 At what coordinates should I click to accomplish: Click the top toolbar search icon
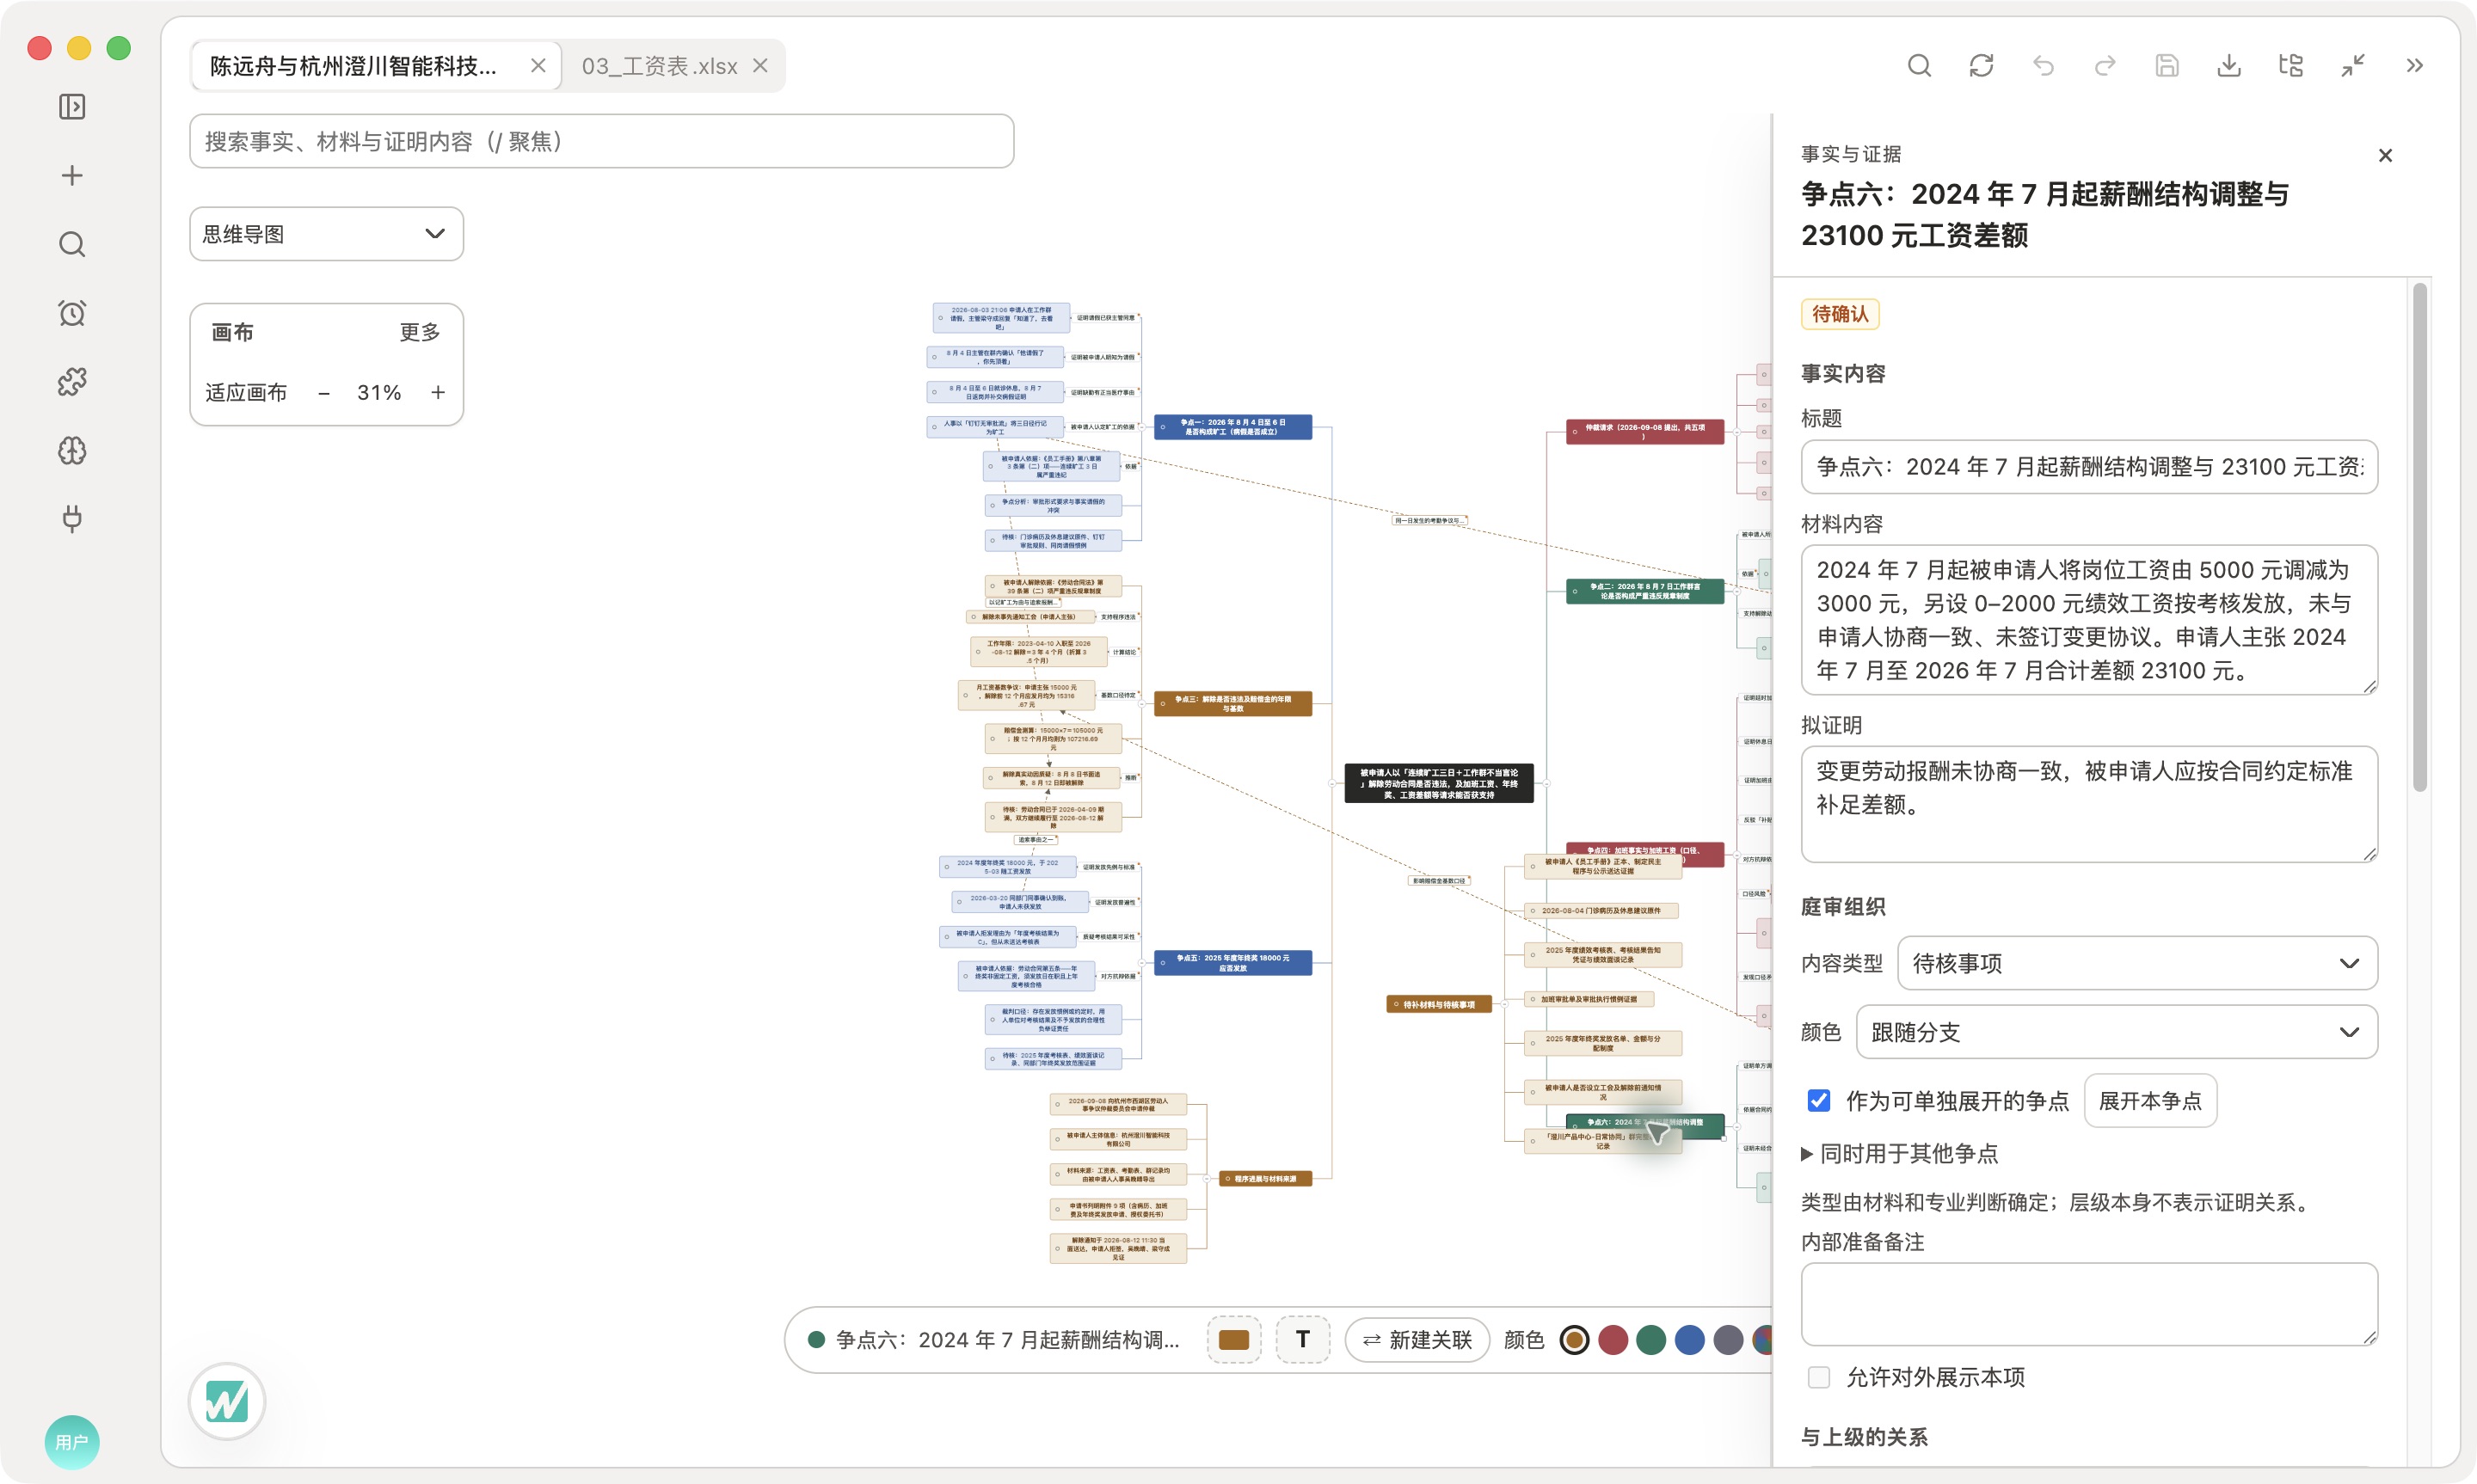(x=1919, y=66)
